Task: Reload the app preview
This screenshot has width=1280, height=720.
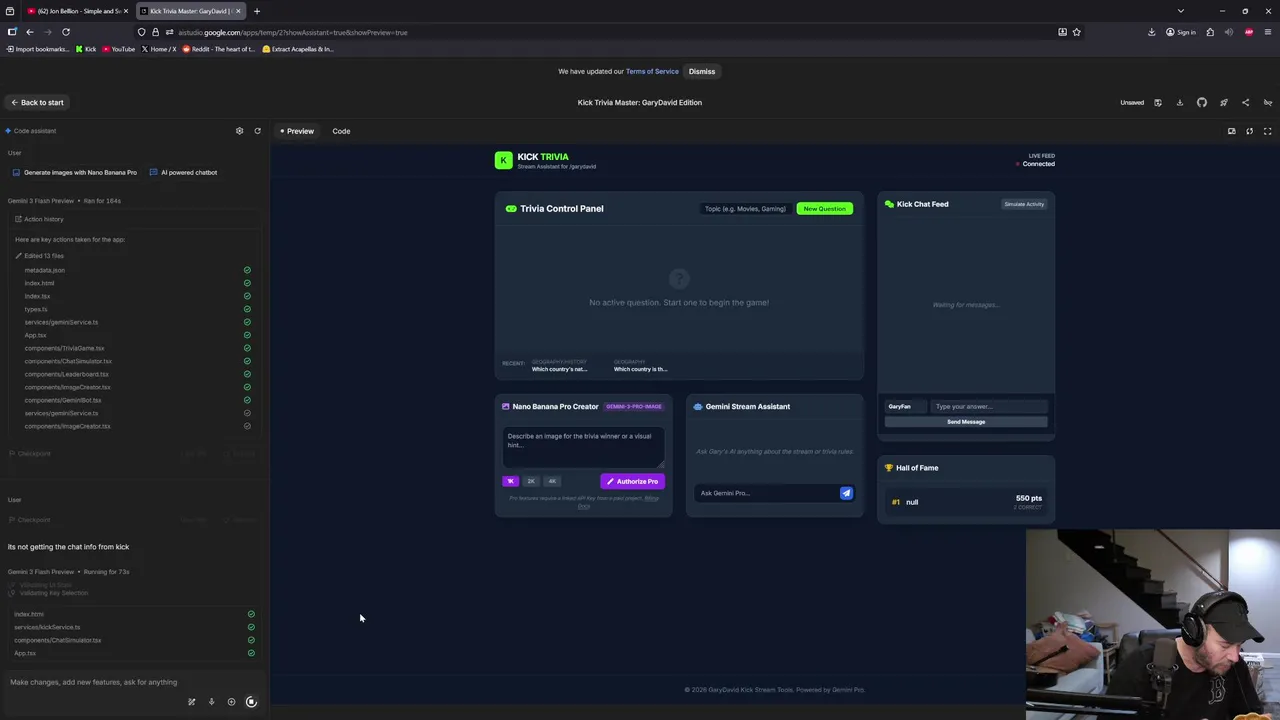Action: pos(1249,131)
